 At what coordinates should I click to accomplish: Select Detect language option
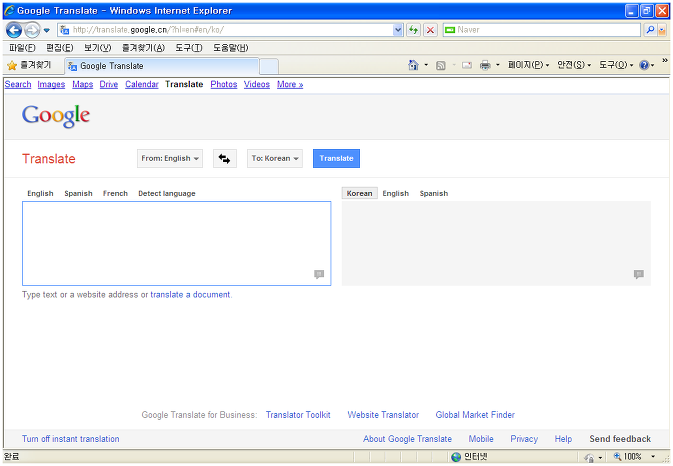(167, 194)
